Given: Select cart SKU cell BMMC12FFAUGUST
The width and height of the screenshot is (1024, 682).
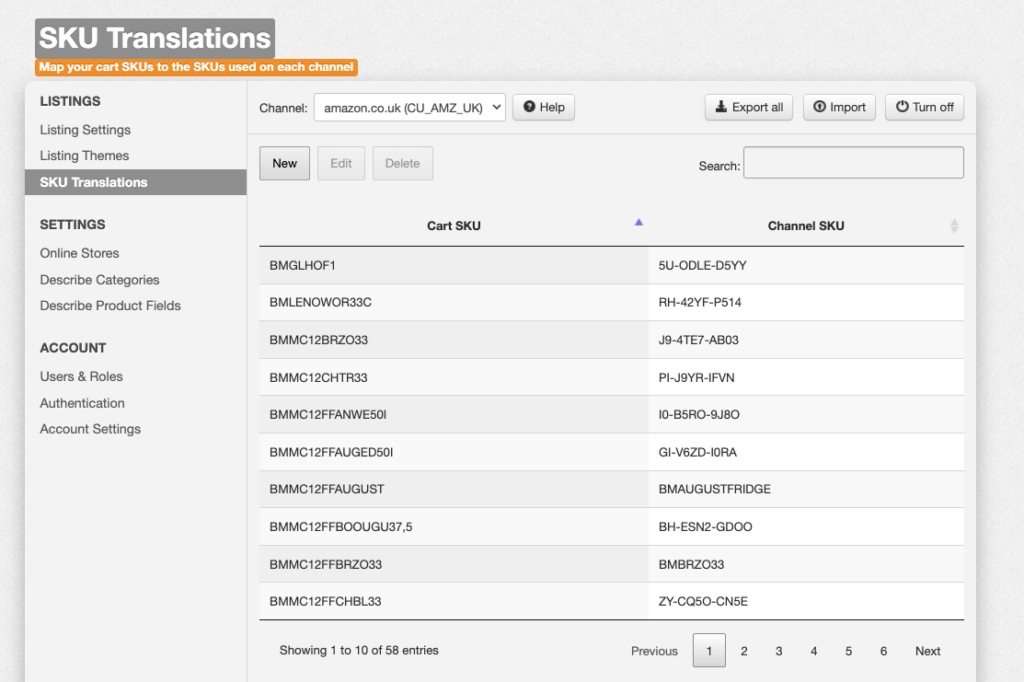Looking at the screenshot, I should 454,489.
